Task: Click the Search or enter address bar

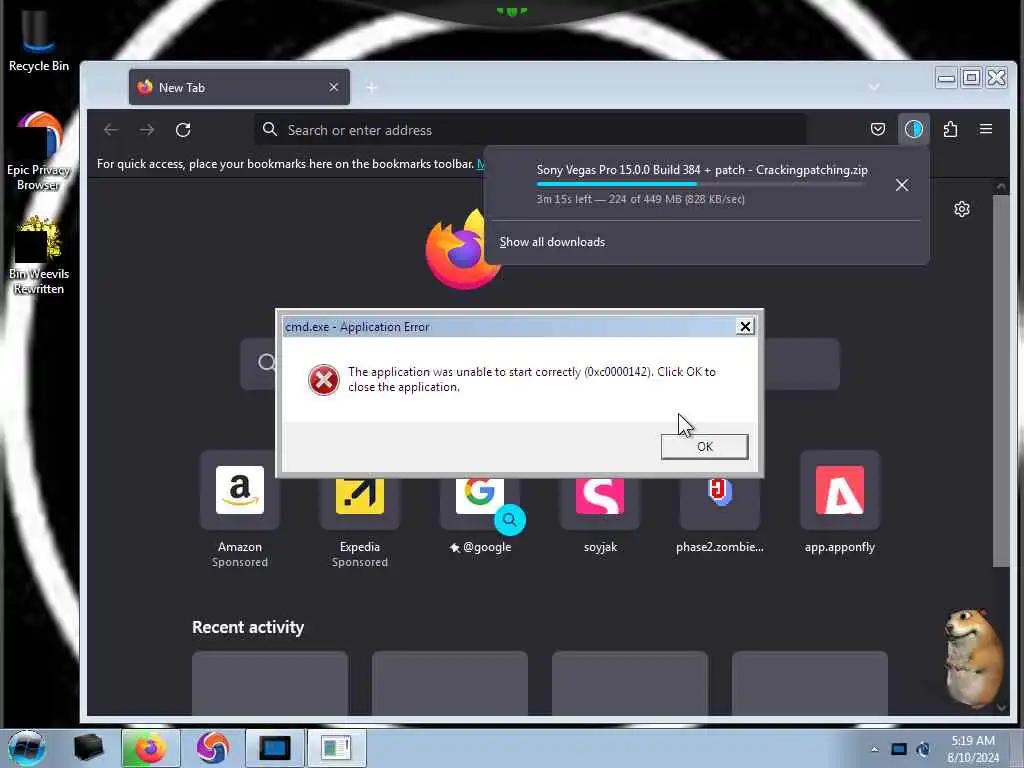Action: [530, 130]
